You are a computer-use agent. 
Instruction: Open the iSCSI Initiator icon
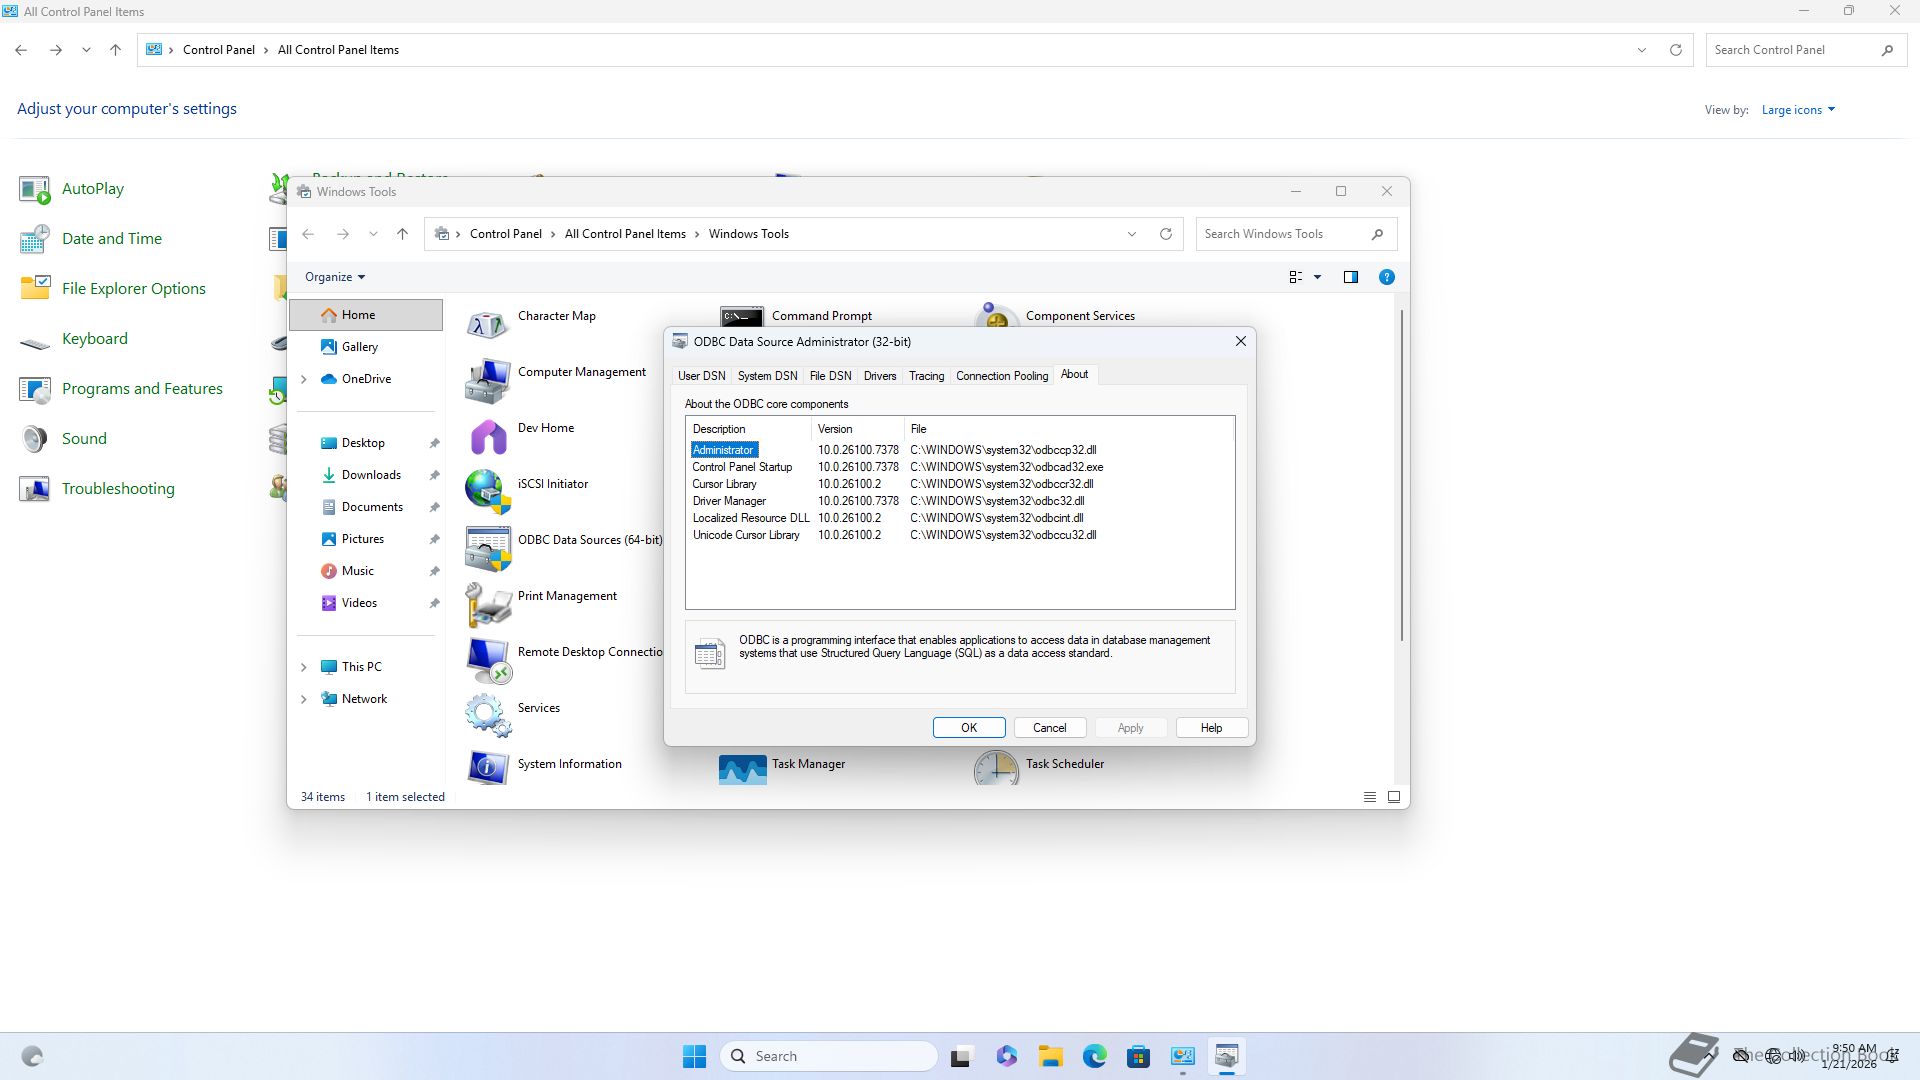(488, 492)
